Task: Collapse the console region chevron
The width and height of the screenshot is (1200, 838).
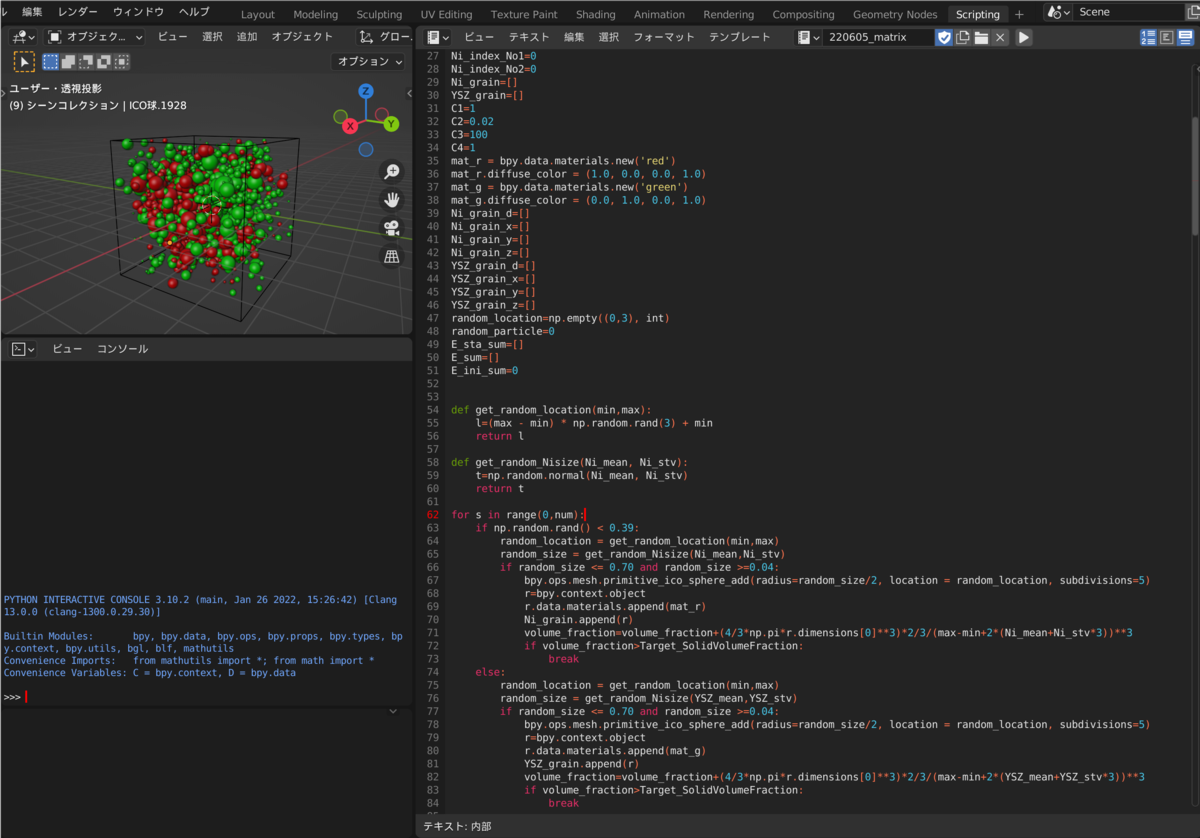Action: pyautogui.click(x=393, y=711)
